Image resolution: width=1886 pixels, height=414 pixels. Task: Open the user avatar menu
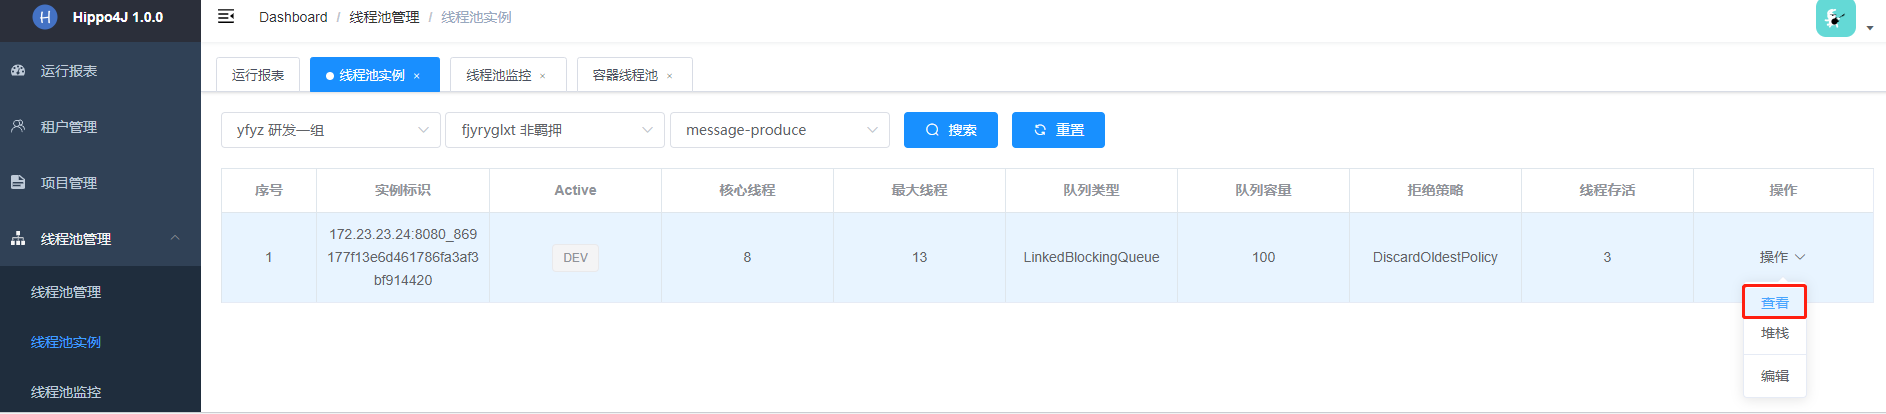click(1836, 18)
